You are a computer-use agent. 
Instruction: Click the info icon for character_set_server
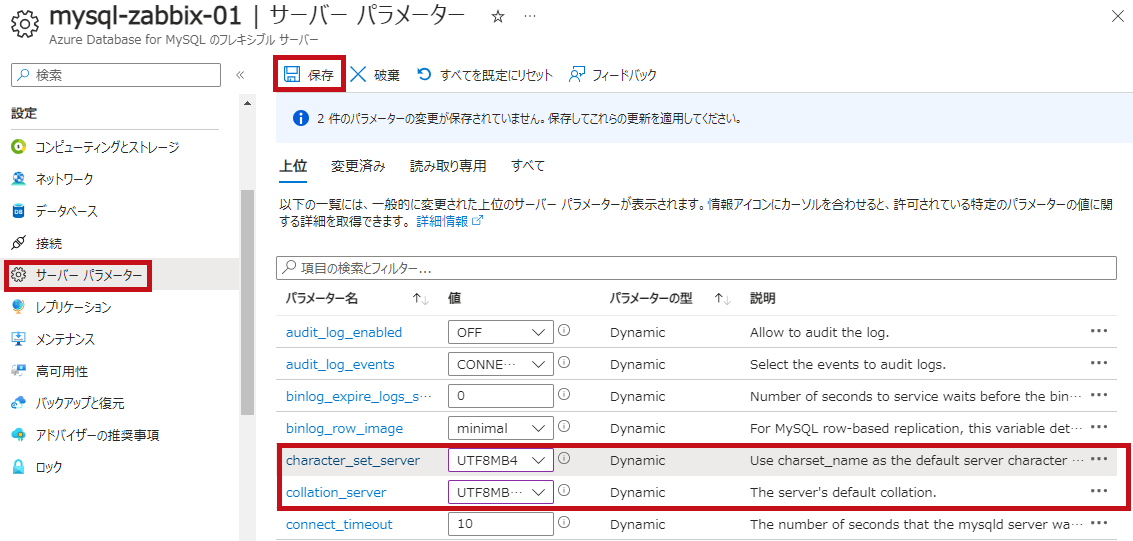[x=565, y=458]
